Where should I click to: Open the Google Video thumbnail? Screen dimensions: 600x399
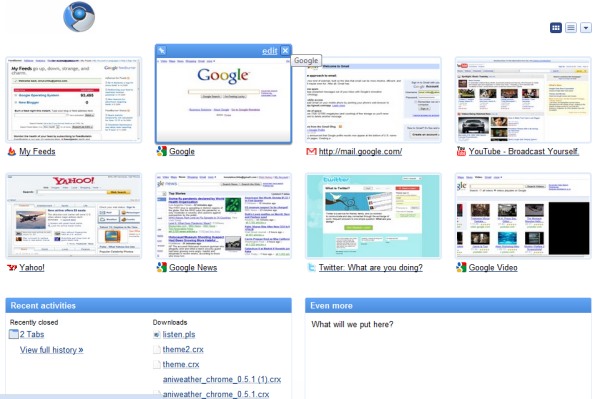click(x=523, y=216)
